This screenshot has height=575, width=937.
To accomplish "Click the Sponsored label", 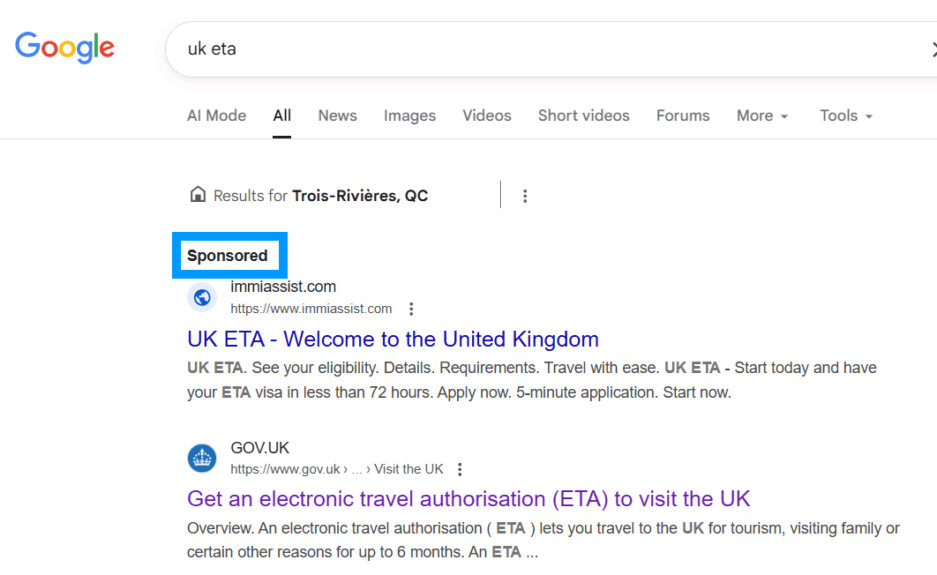I will click(x=227, y=255).
